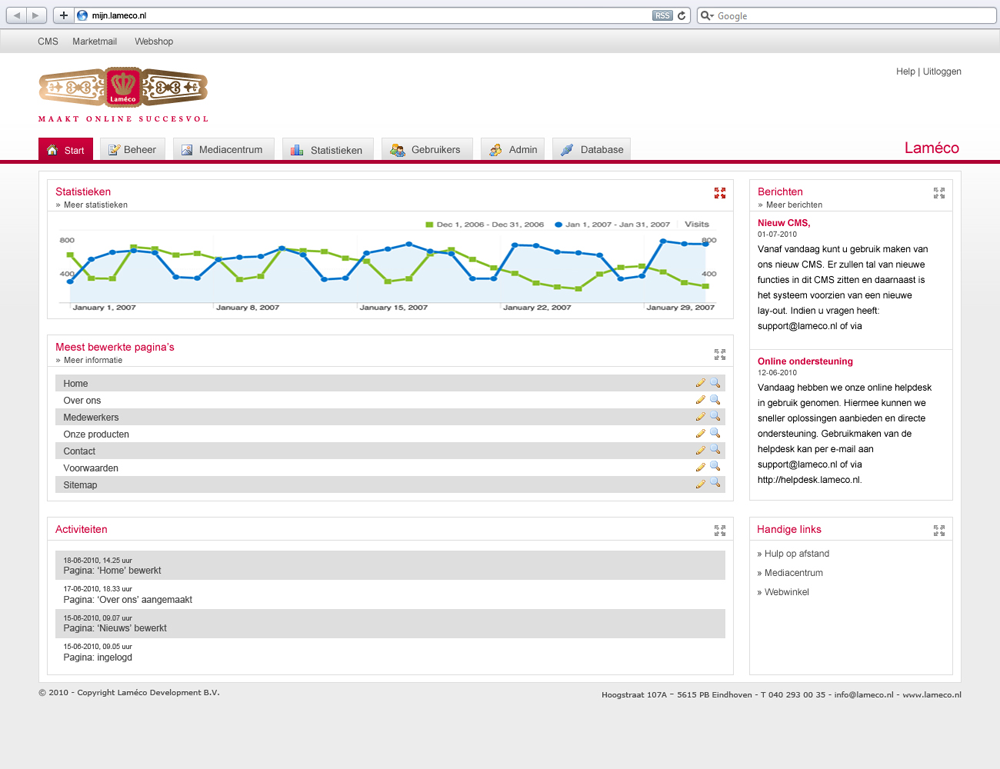
Task: Click magnifier icon for Onze producten row
Action: (x=715, y=434)
